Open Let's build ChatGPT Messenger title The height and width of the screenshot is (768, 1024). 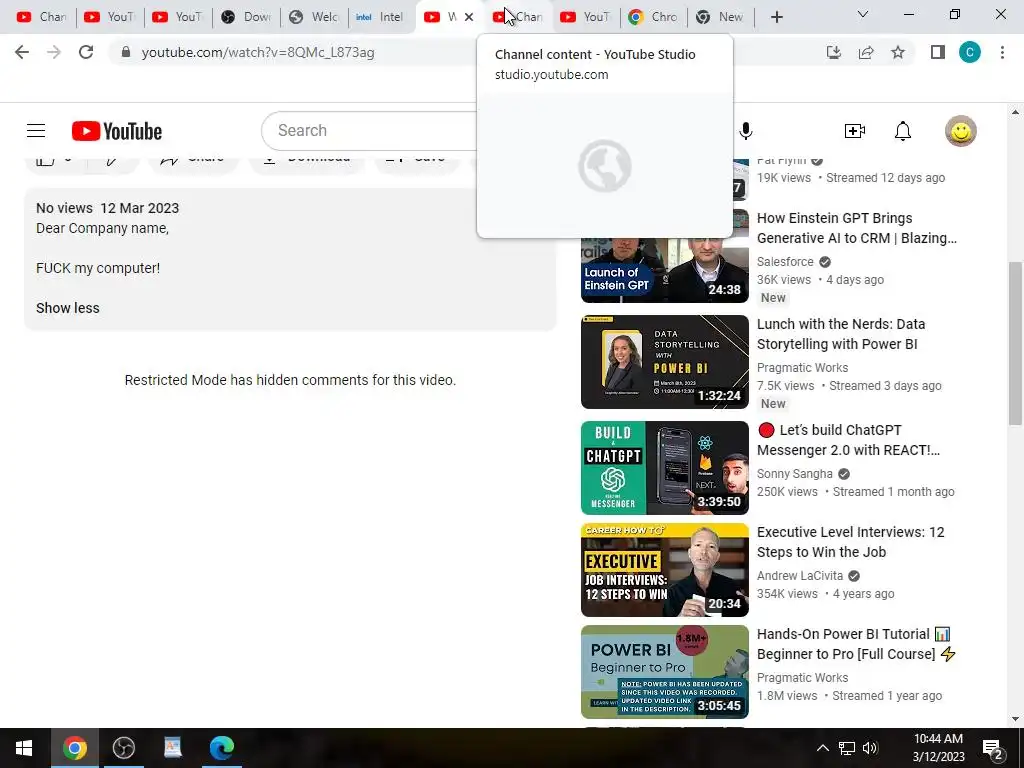coord(848,440)
